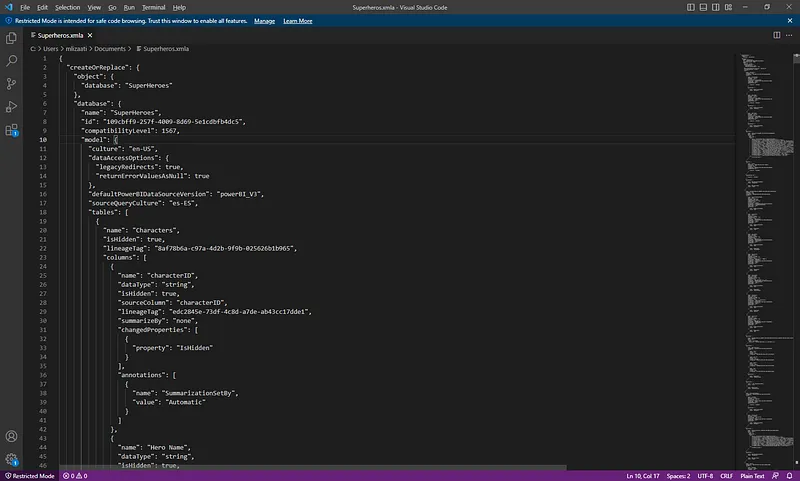Click the "sourceQueryCulture": "es-ES" line
800x481 pixels.
point(143,203)
